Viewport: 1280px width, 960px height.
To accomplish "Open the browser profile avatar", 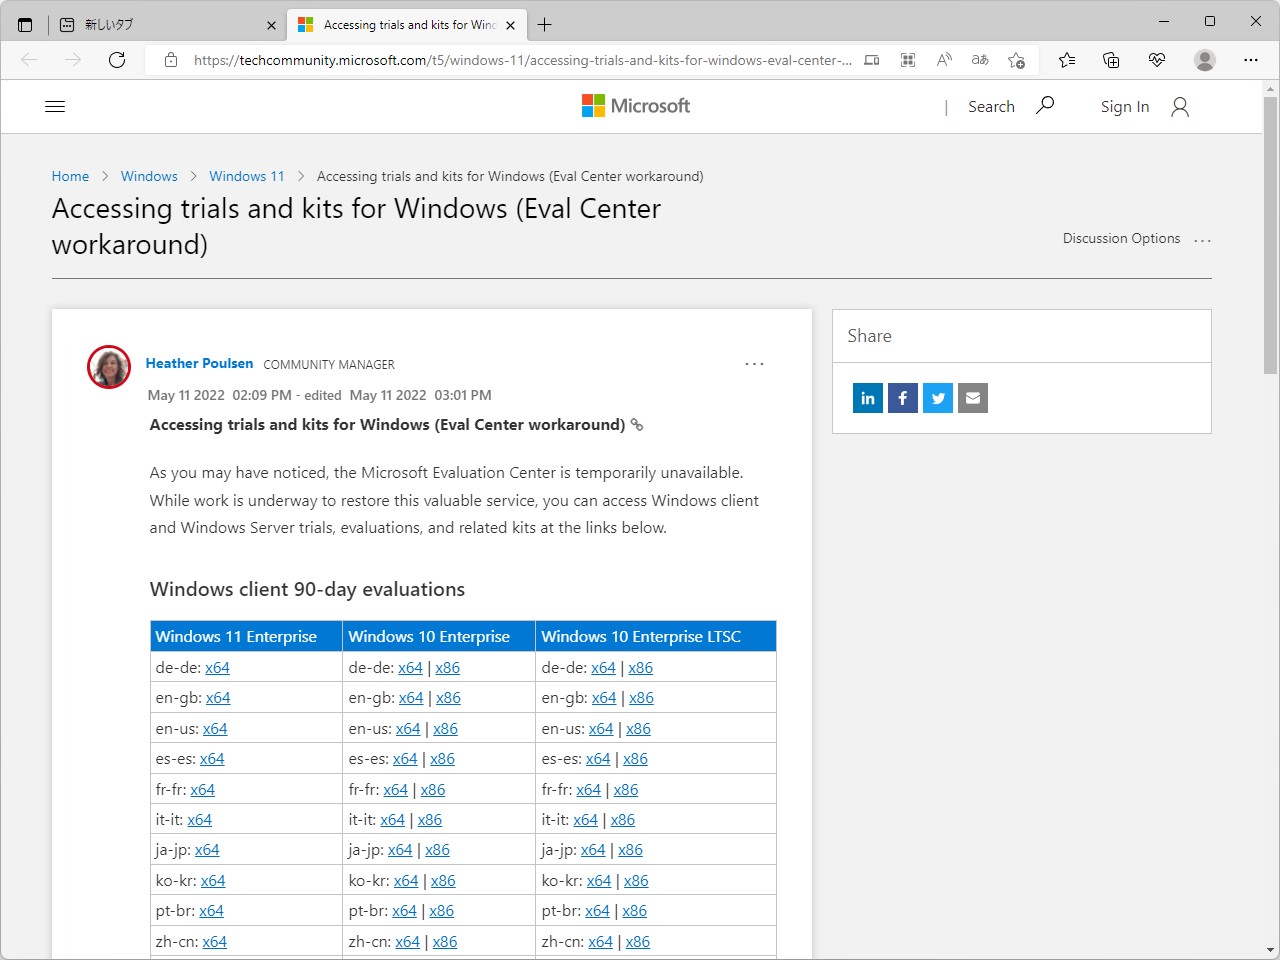I will click(1205, 60).
